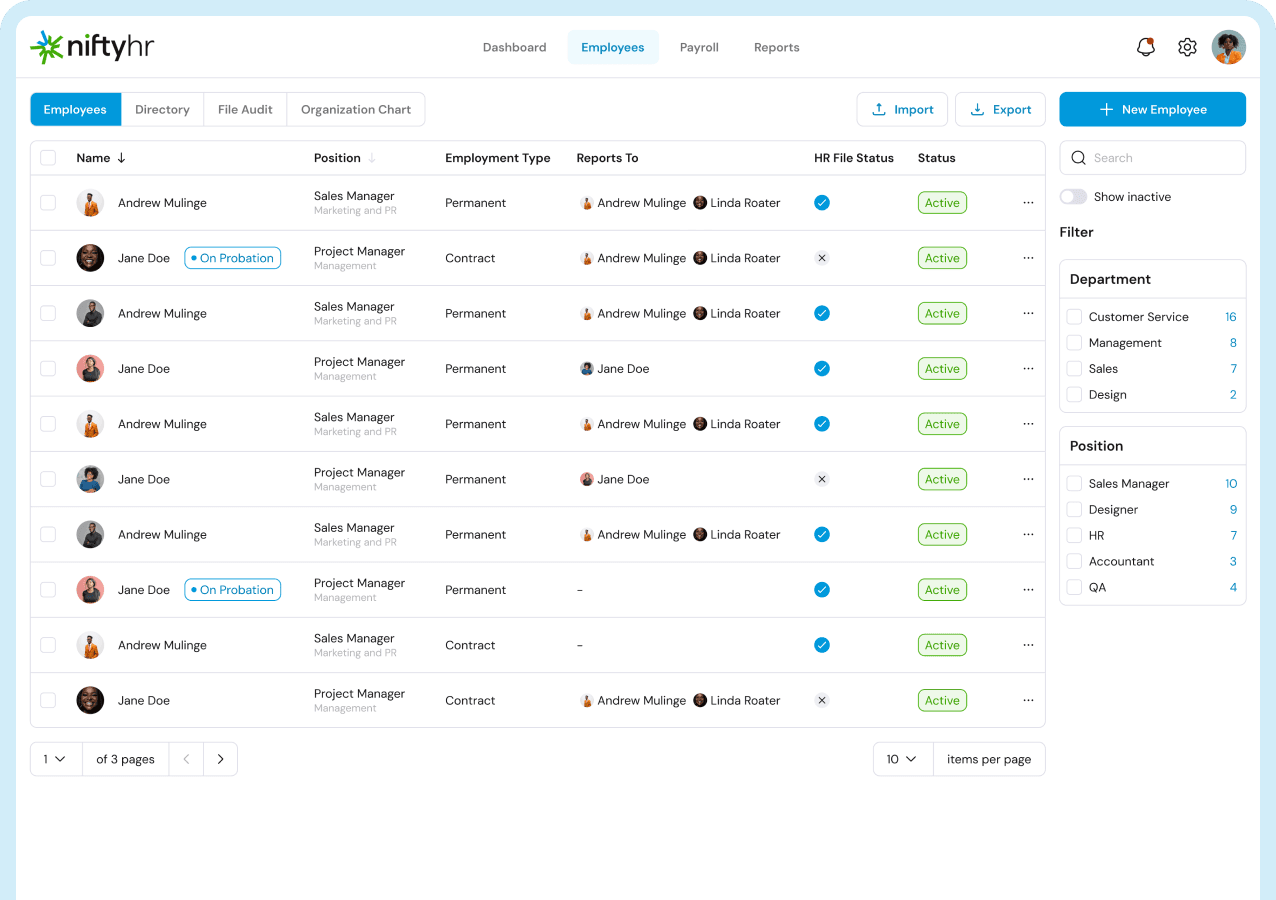Open the items per page dropdown showing 10
The image size is (1276, 900).
pos(902,759)
